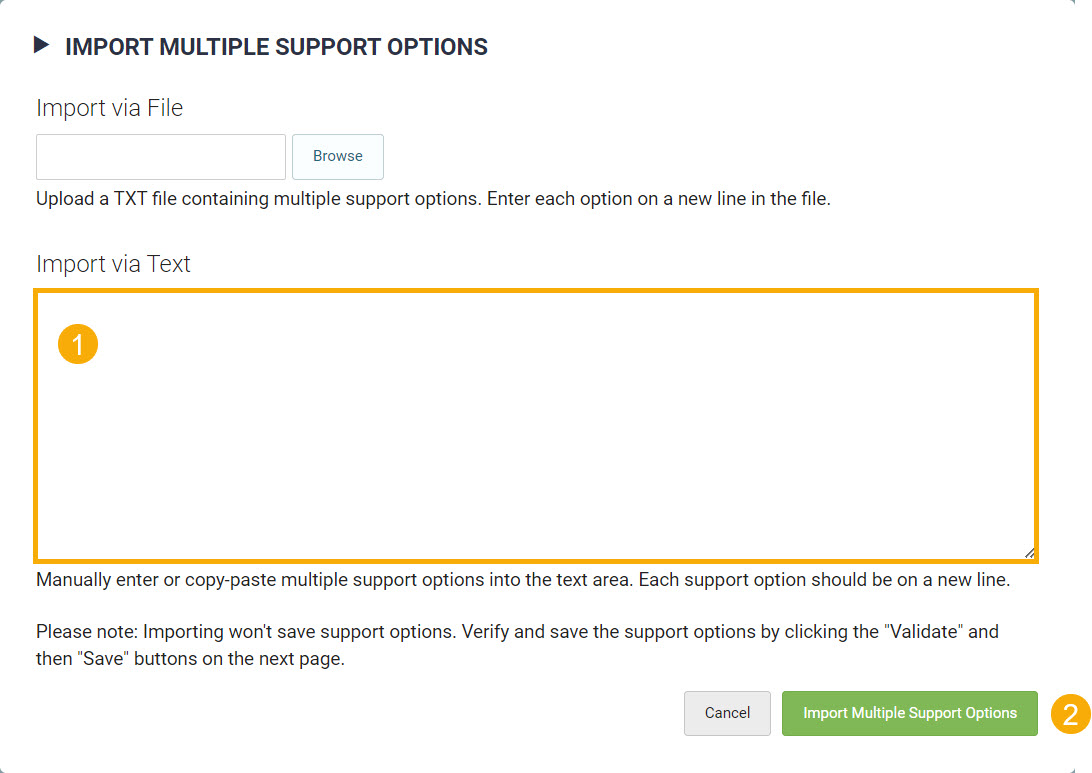Click the orange number 1 badge

[78, 344]
